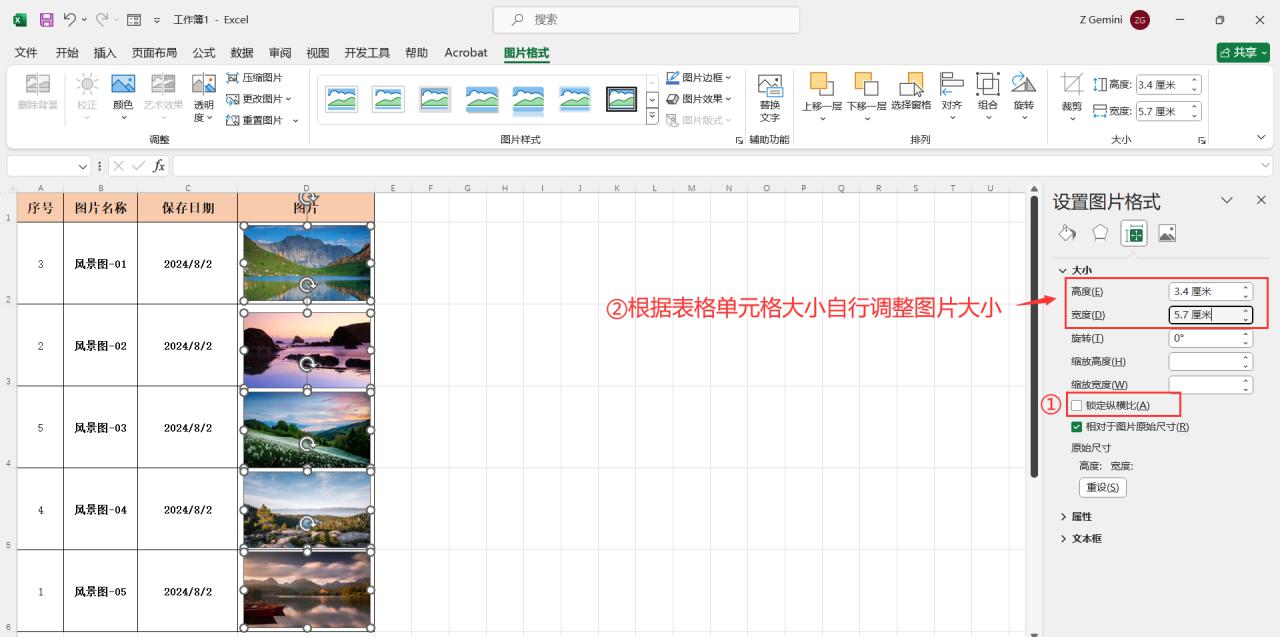Click the ZG account avatar
The width and height of the screenshot is (1280, 637).
(x=1140, y=20)
